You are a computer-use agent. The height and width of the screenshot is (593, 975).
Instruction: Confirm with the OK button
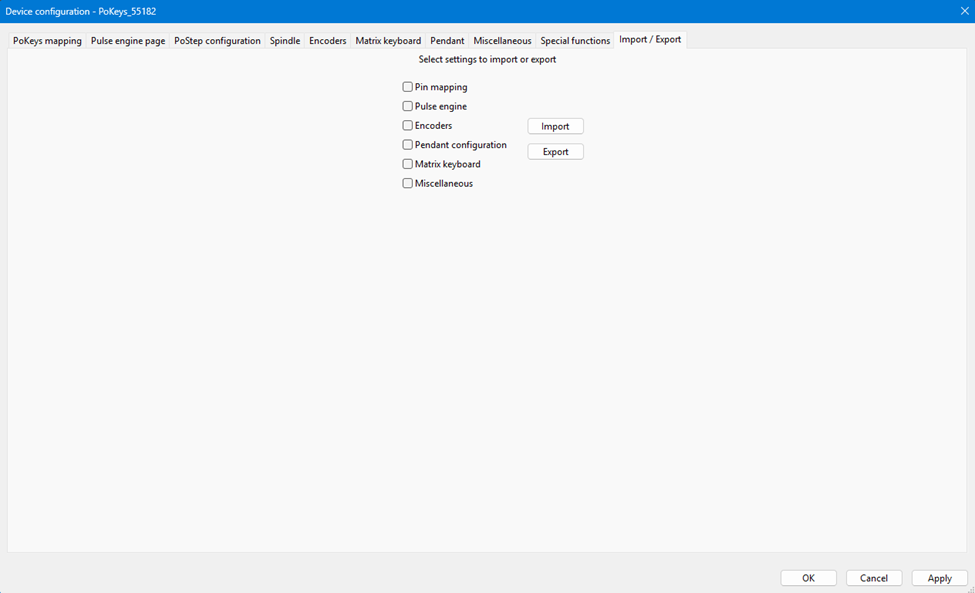(808, 578)
